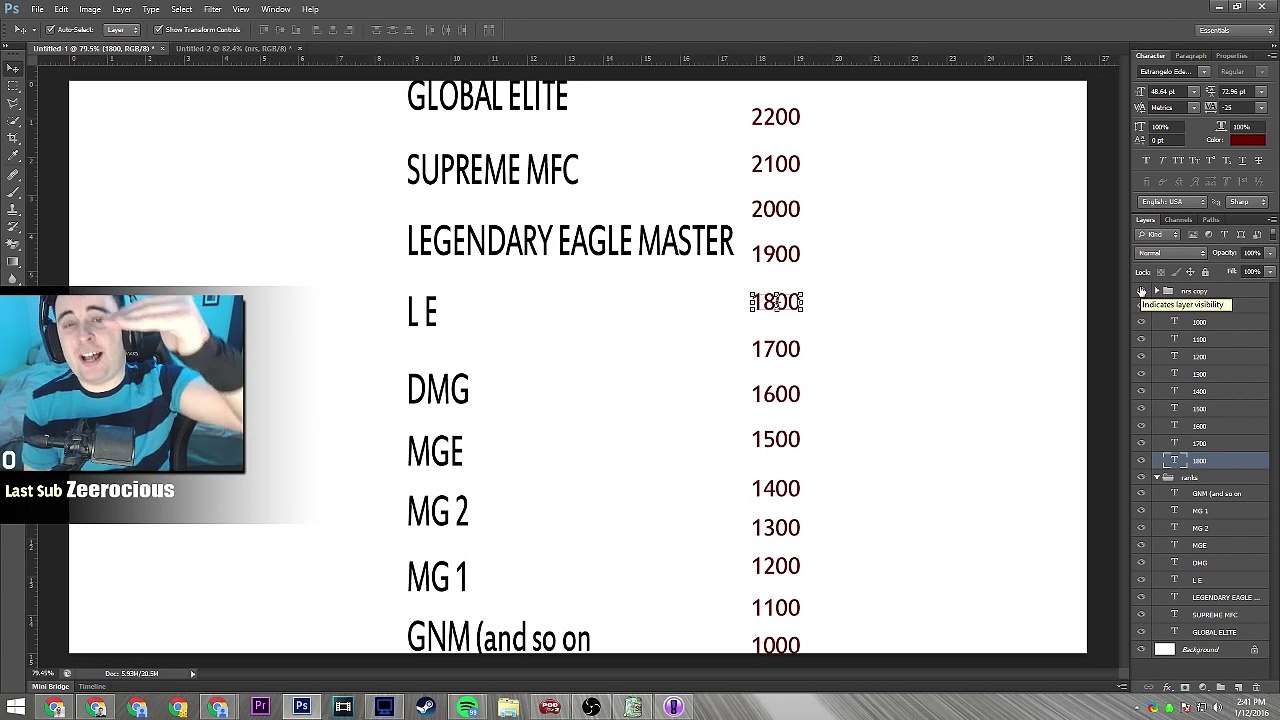
Task: Open the text Color swatch
Action: (1248, 140)
